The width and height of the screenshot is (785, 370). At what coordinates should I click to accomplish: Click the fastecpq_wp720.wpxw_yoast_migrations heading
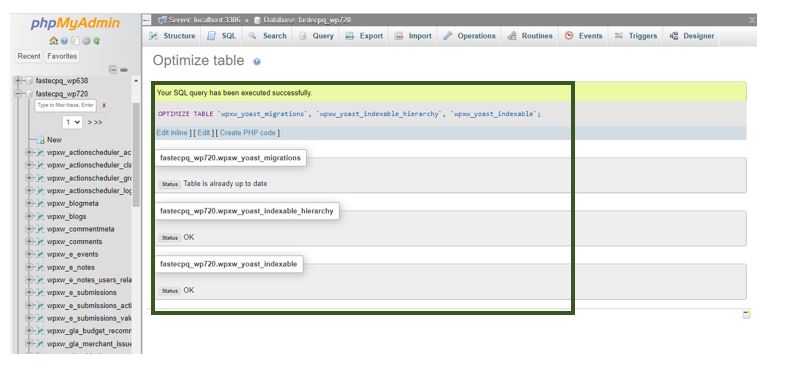pos(230,158)
